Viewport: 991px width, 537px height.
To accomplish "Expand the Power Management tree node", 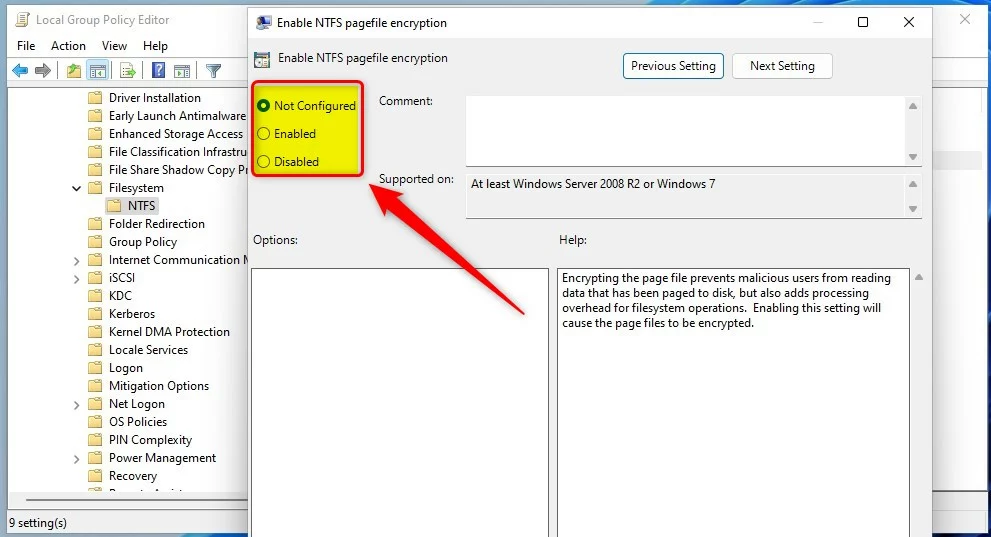I will pyautogui.click(x=76, y=459).
